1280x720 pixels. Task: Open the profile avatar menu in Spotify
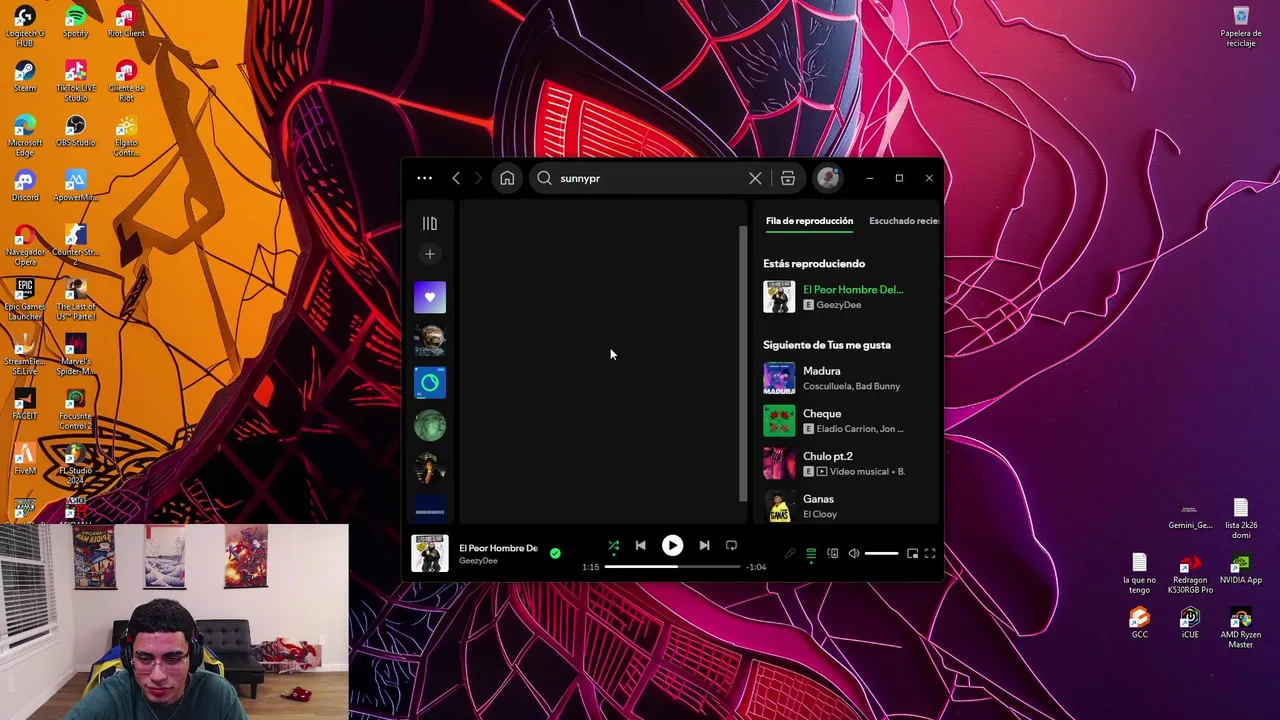pos(828,178)
